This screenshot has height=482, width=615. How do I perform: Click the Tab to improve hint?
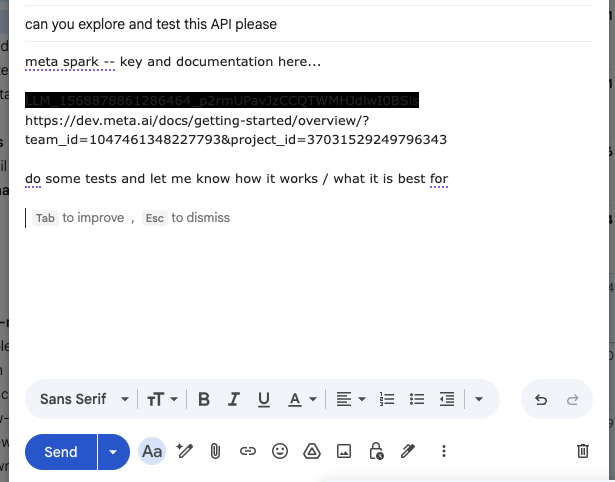78,218
